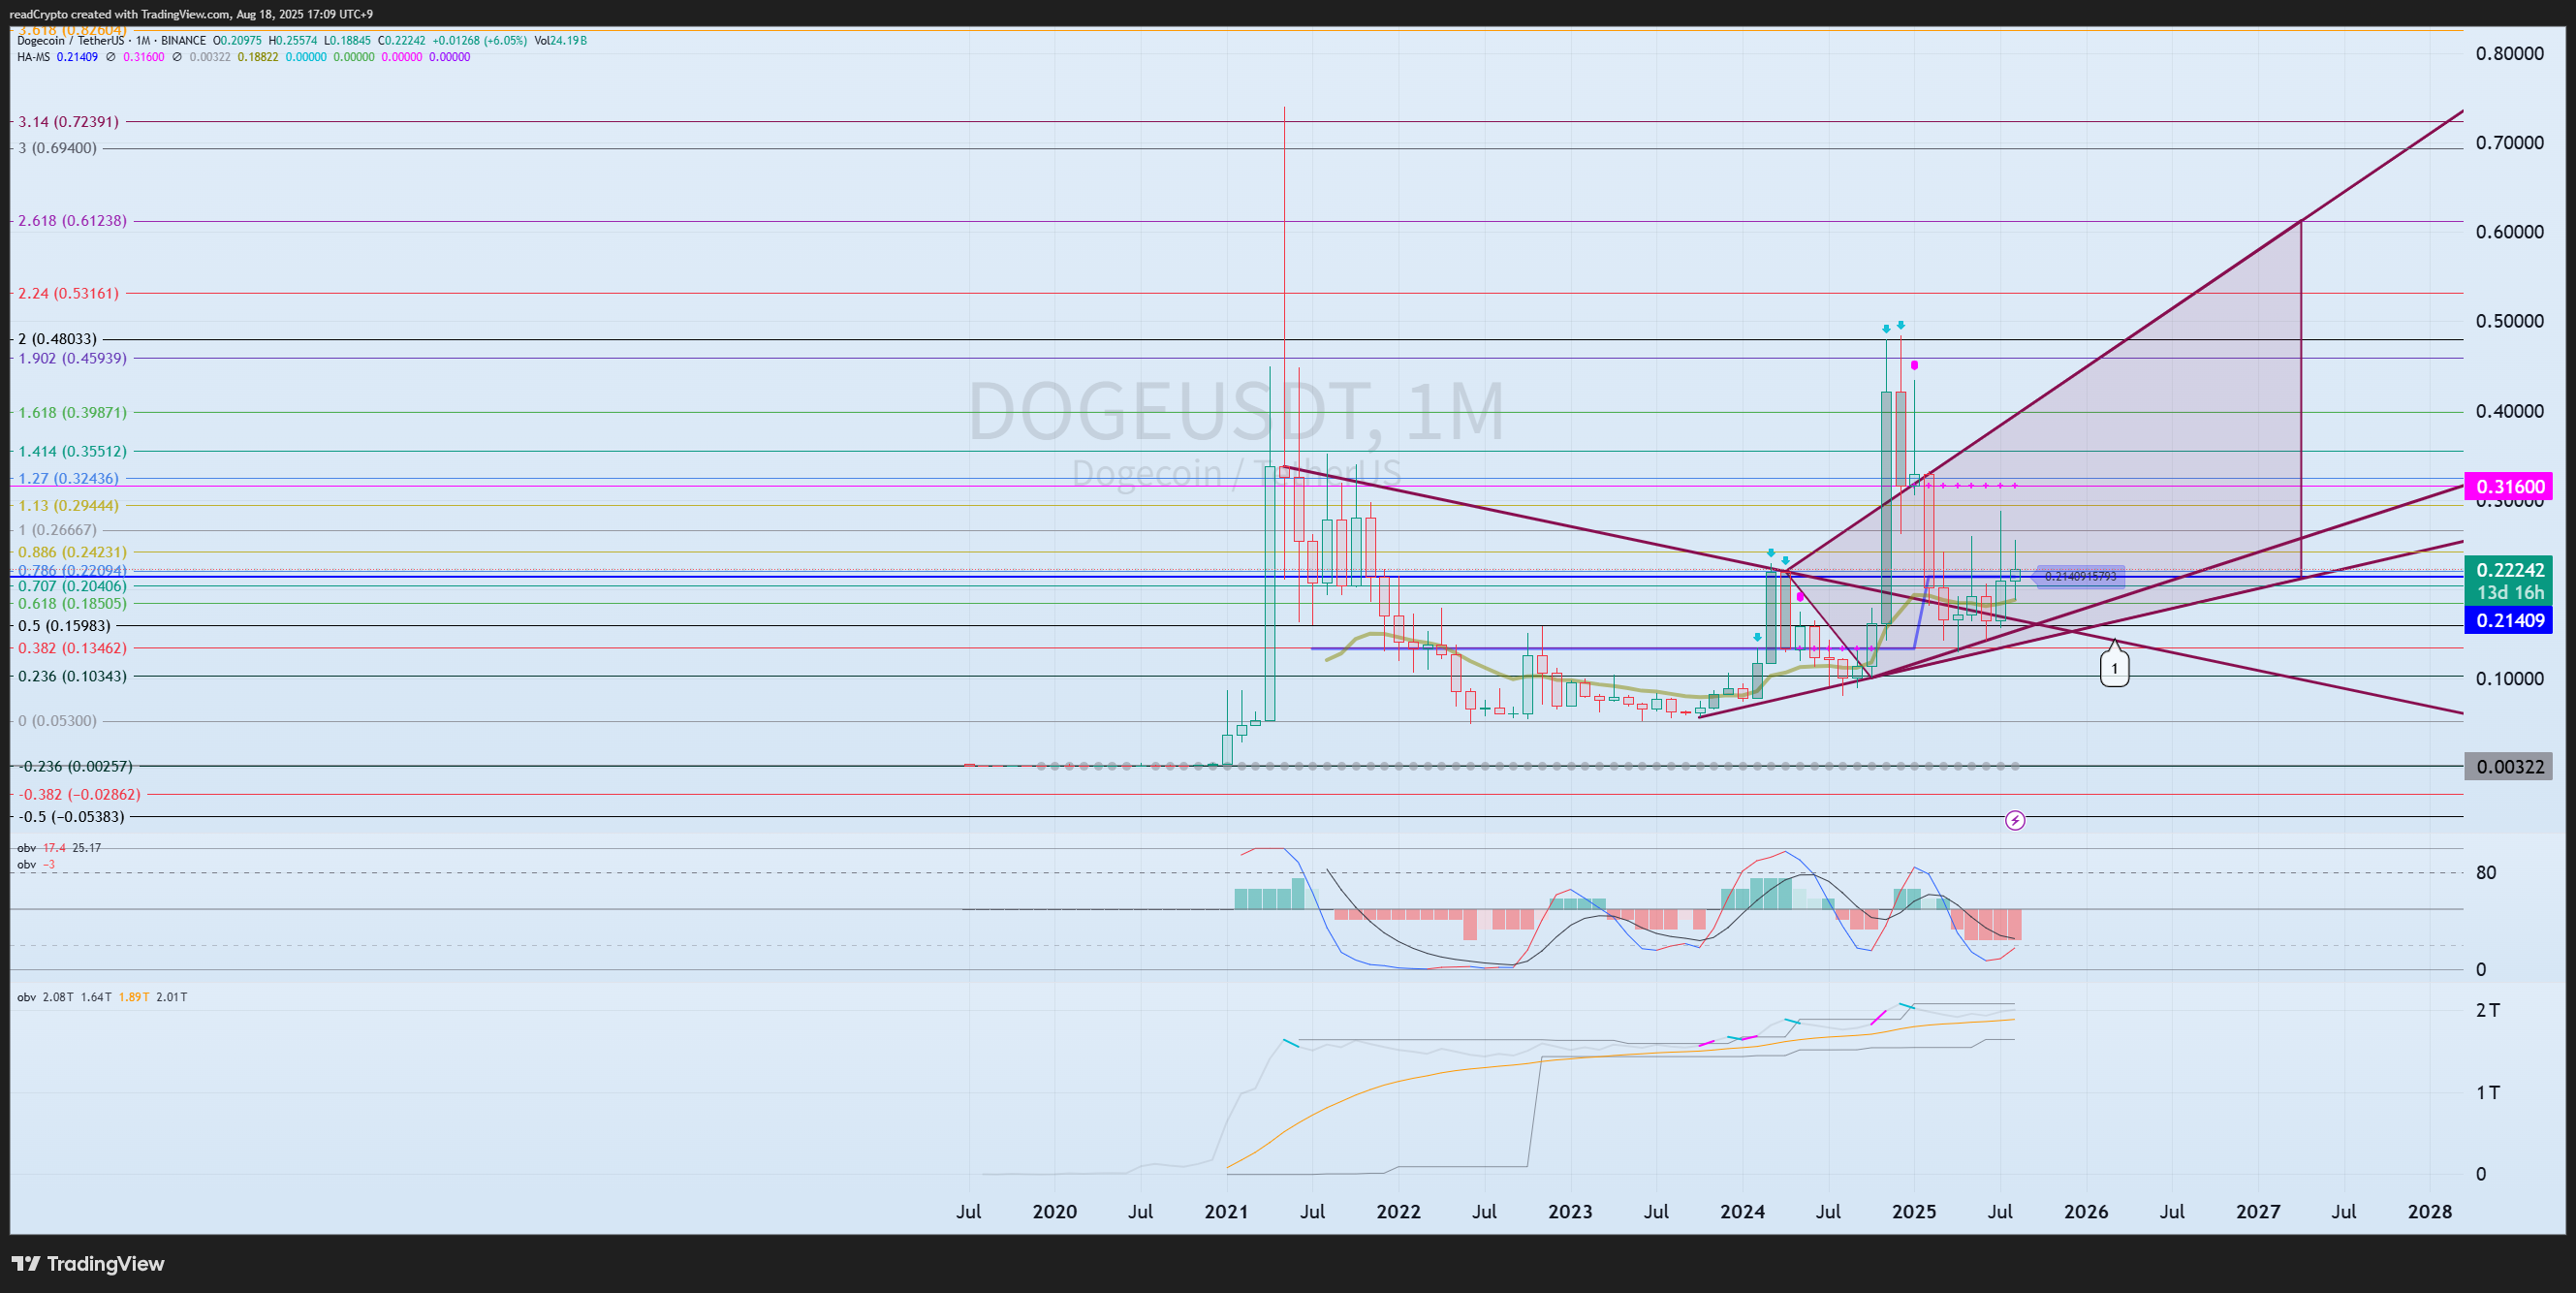Click the HA-MS indicator legend name
This screenshot has width=2576, height=1293.
[x=33, y=57]
